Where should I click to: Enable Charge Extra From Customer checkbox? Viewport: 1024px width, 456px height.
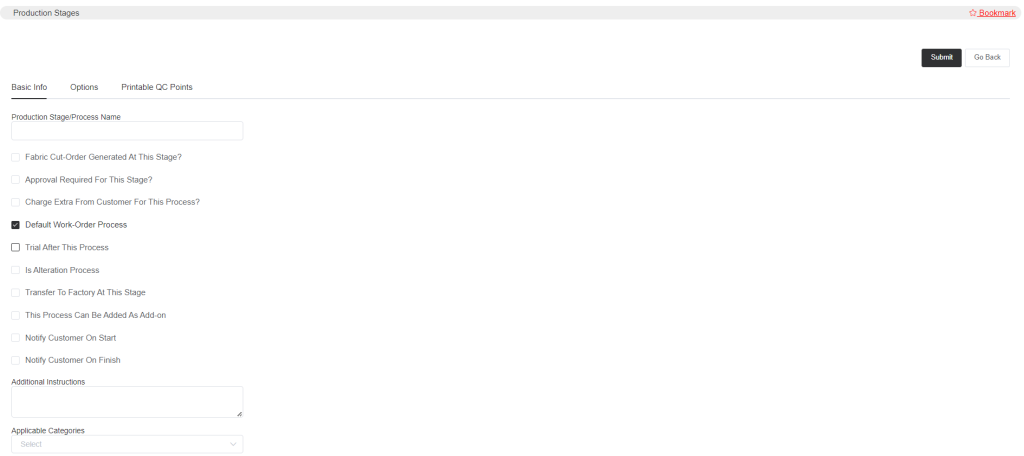tap(16, 203)
